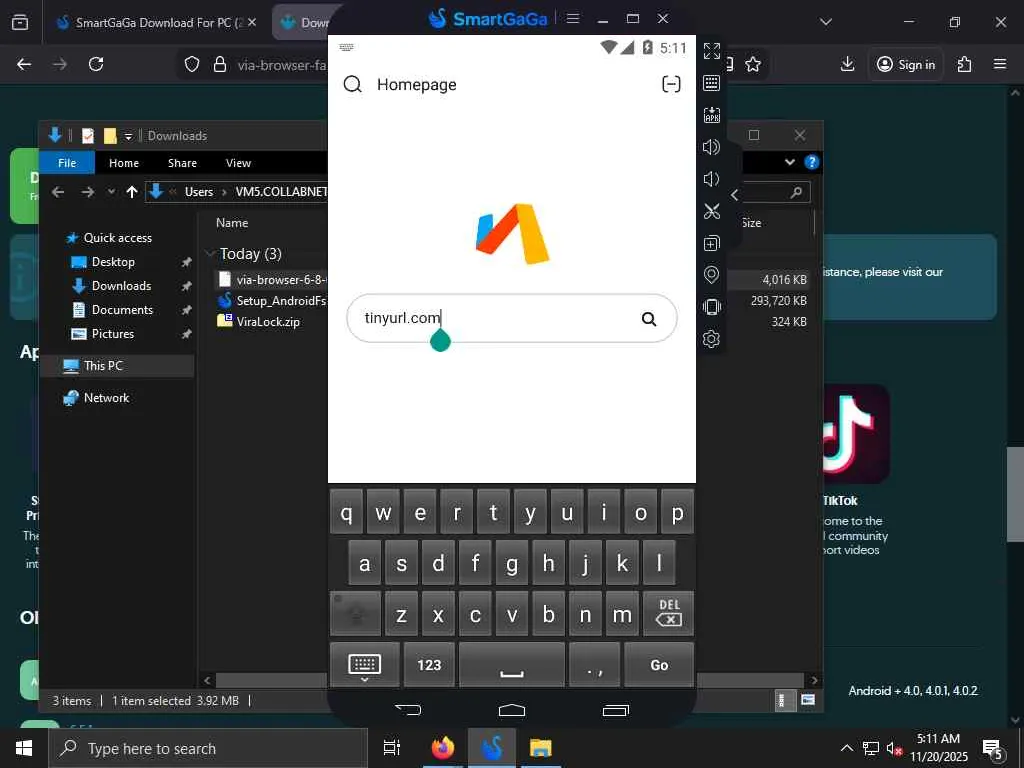This screenshot has height=768, width=1024.
Task: Open Windows Start menu
Action: [24, 748]
